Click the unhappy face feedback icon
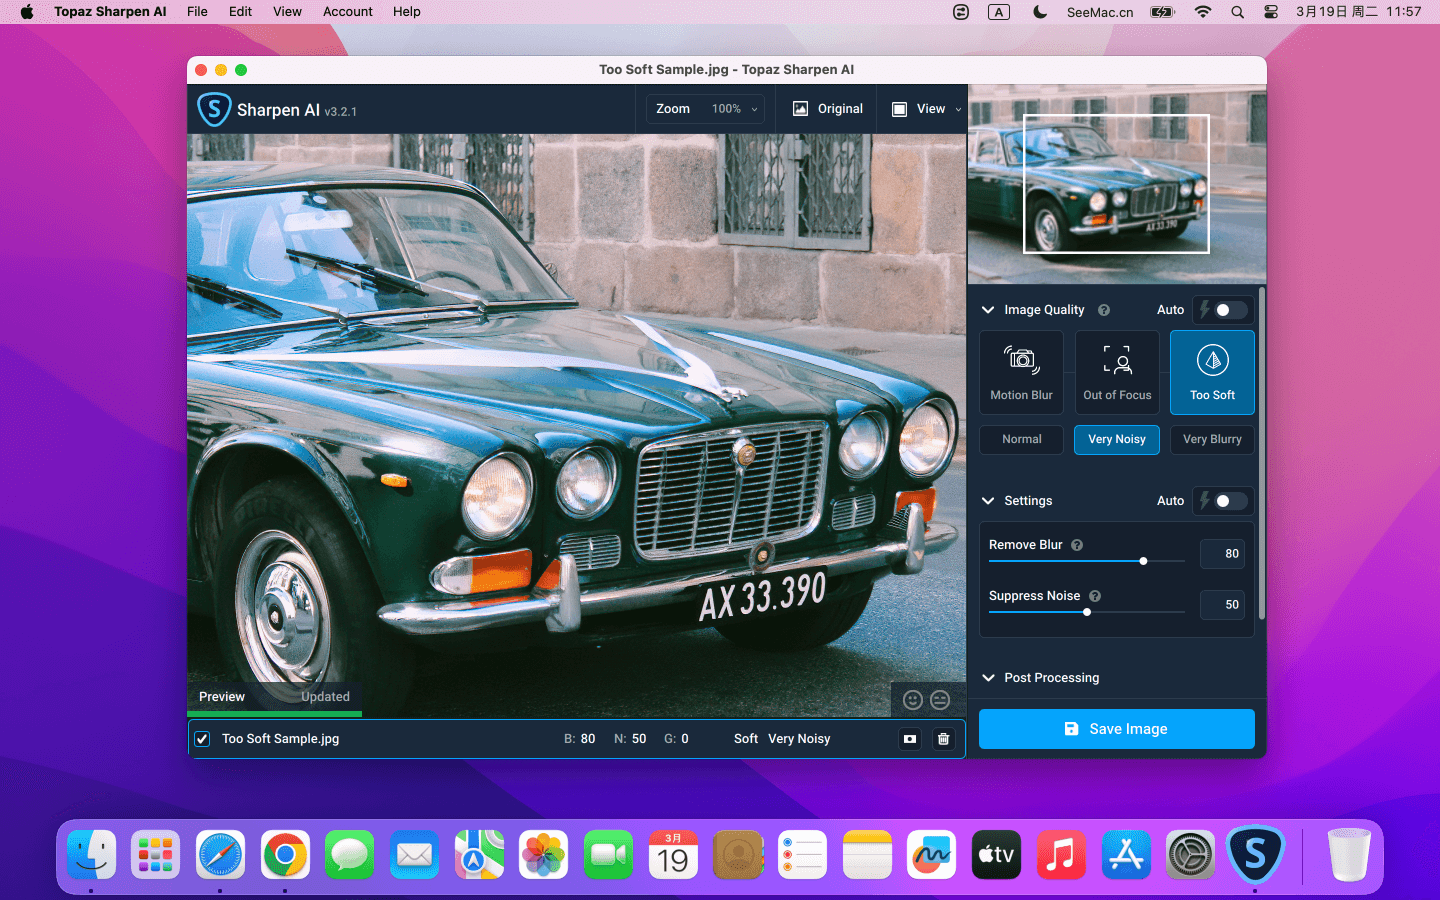 coord(940,700)
